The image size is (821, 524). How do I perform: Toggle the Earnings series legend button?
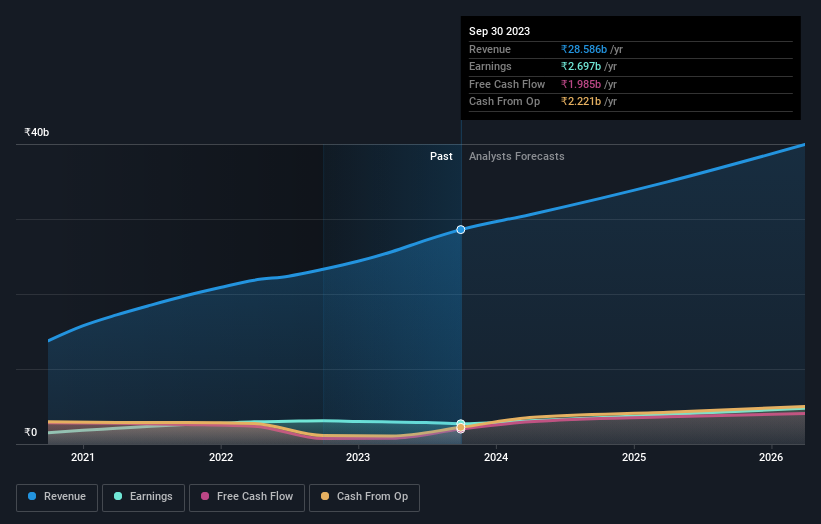point(143,497)
